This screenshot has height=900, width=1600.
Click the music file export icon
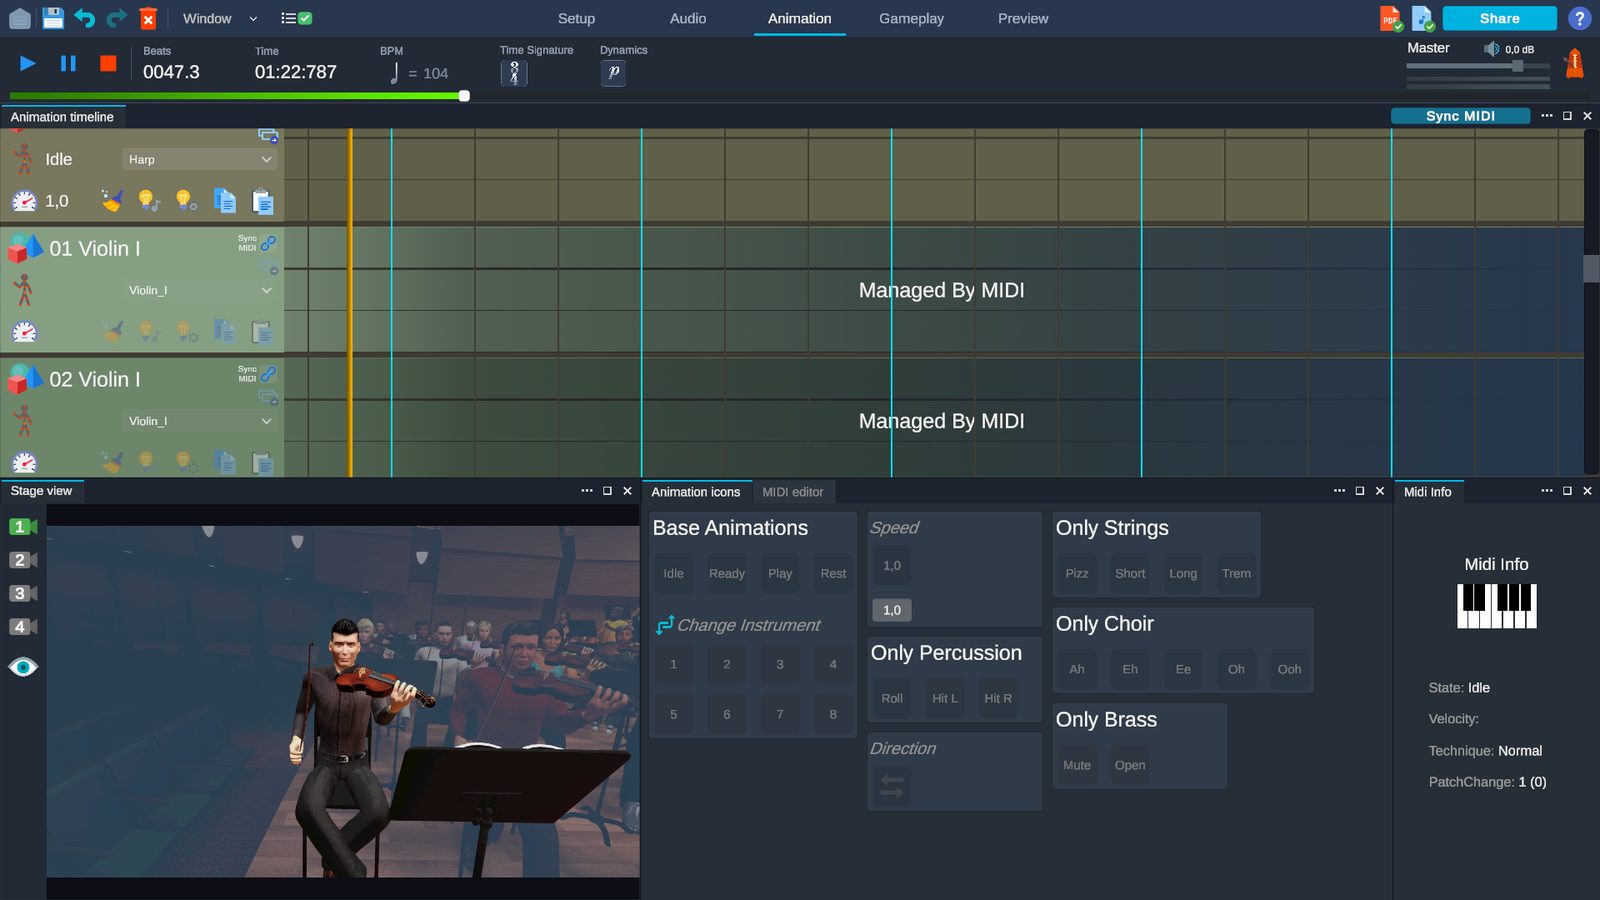tap(1422, 18)
